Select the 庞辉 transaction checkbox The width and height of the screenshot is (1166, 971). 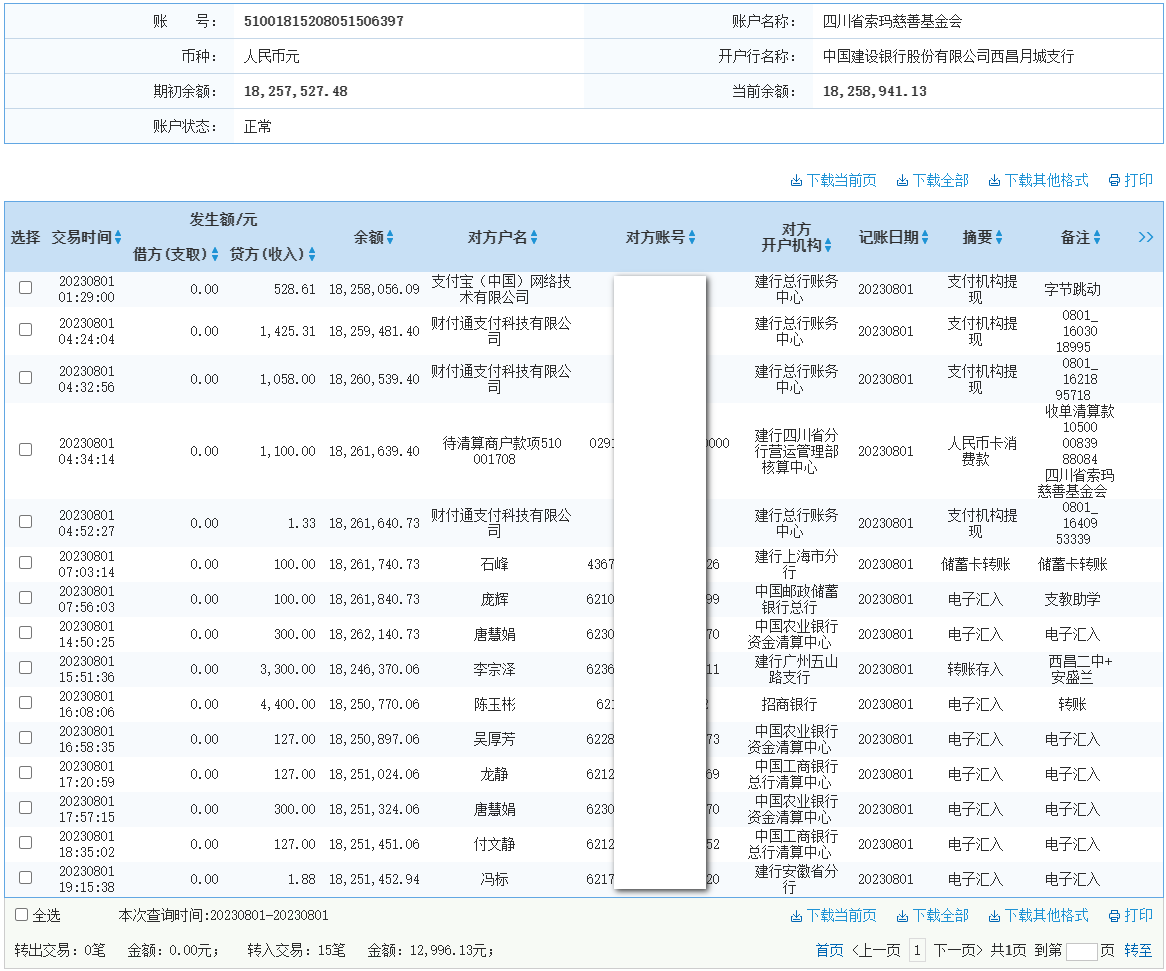coord(25,598)
